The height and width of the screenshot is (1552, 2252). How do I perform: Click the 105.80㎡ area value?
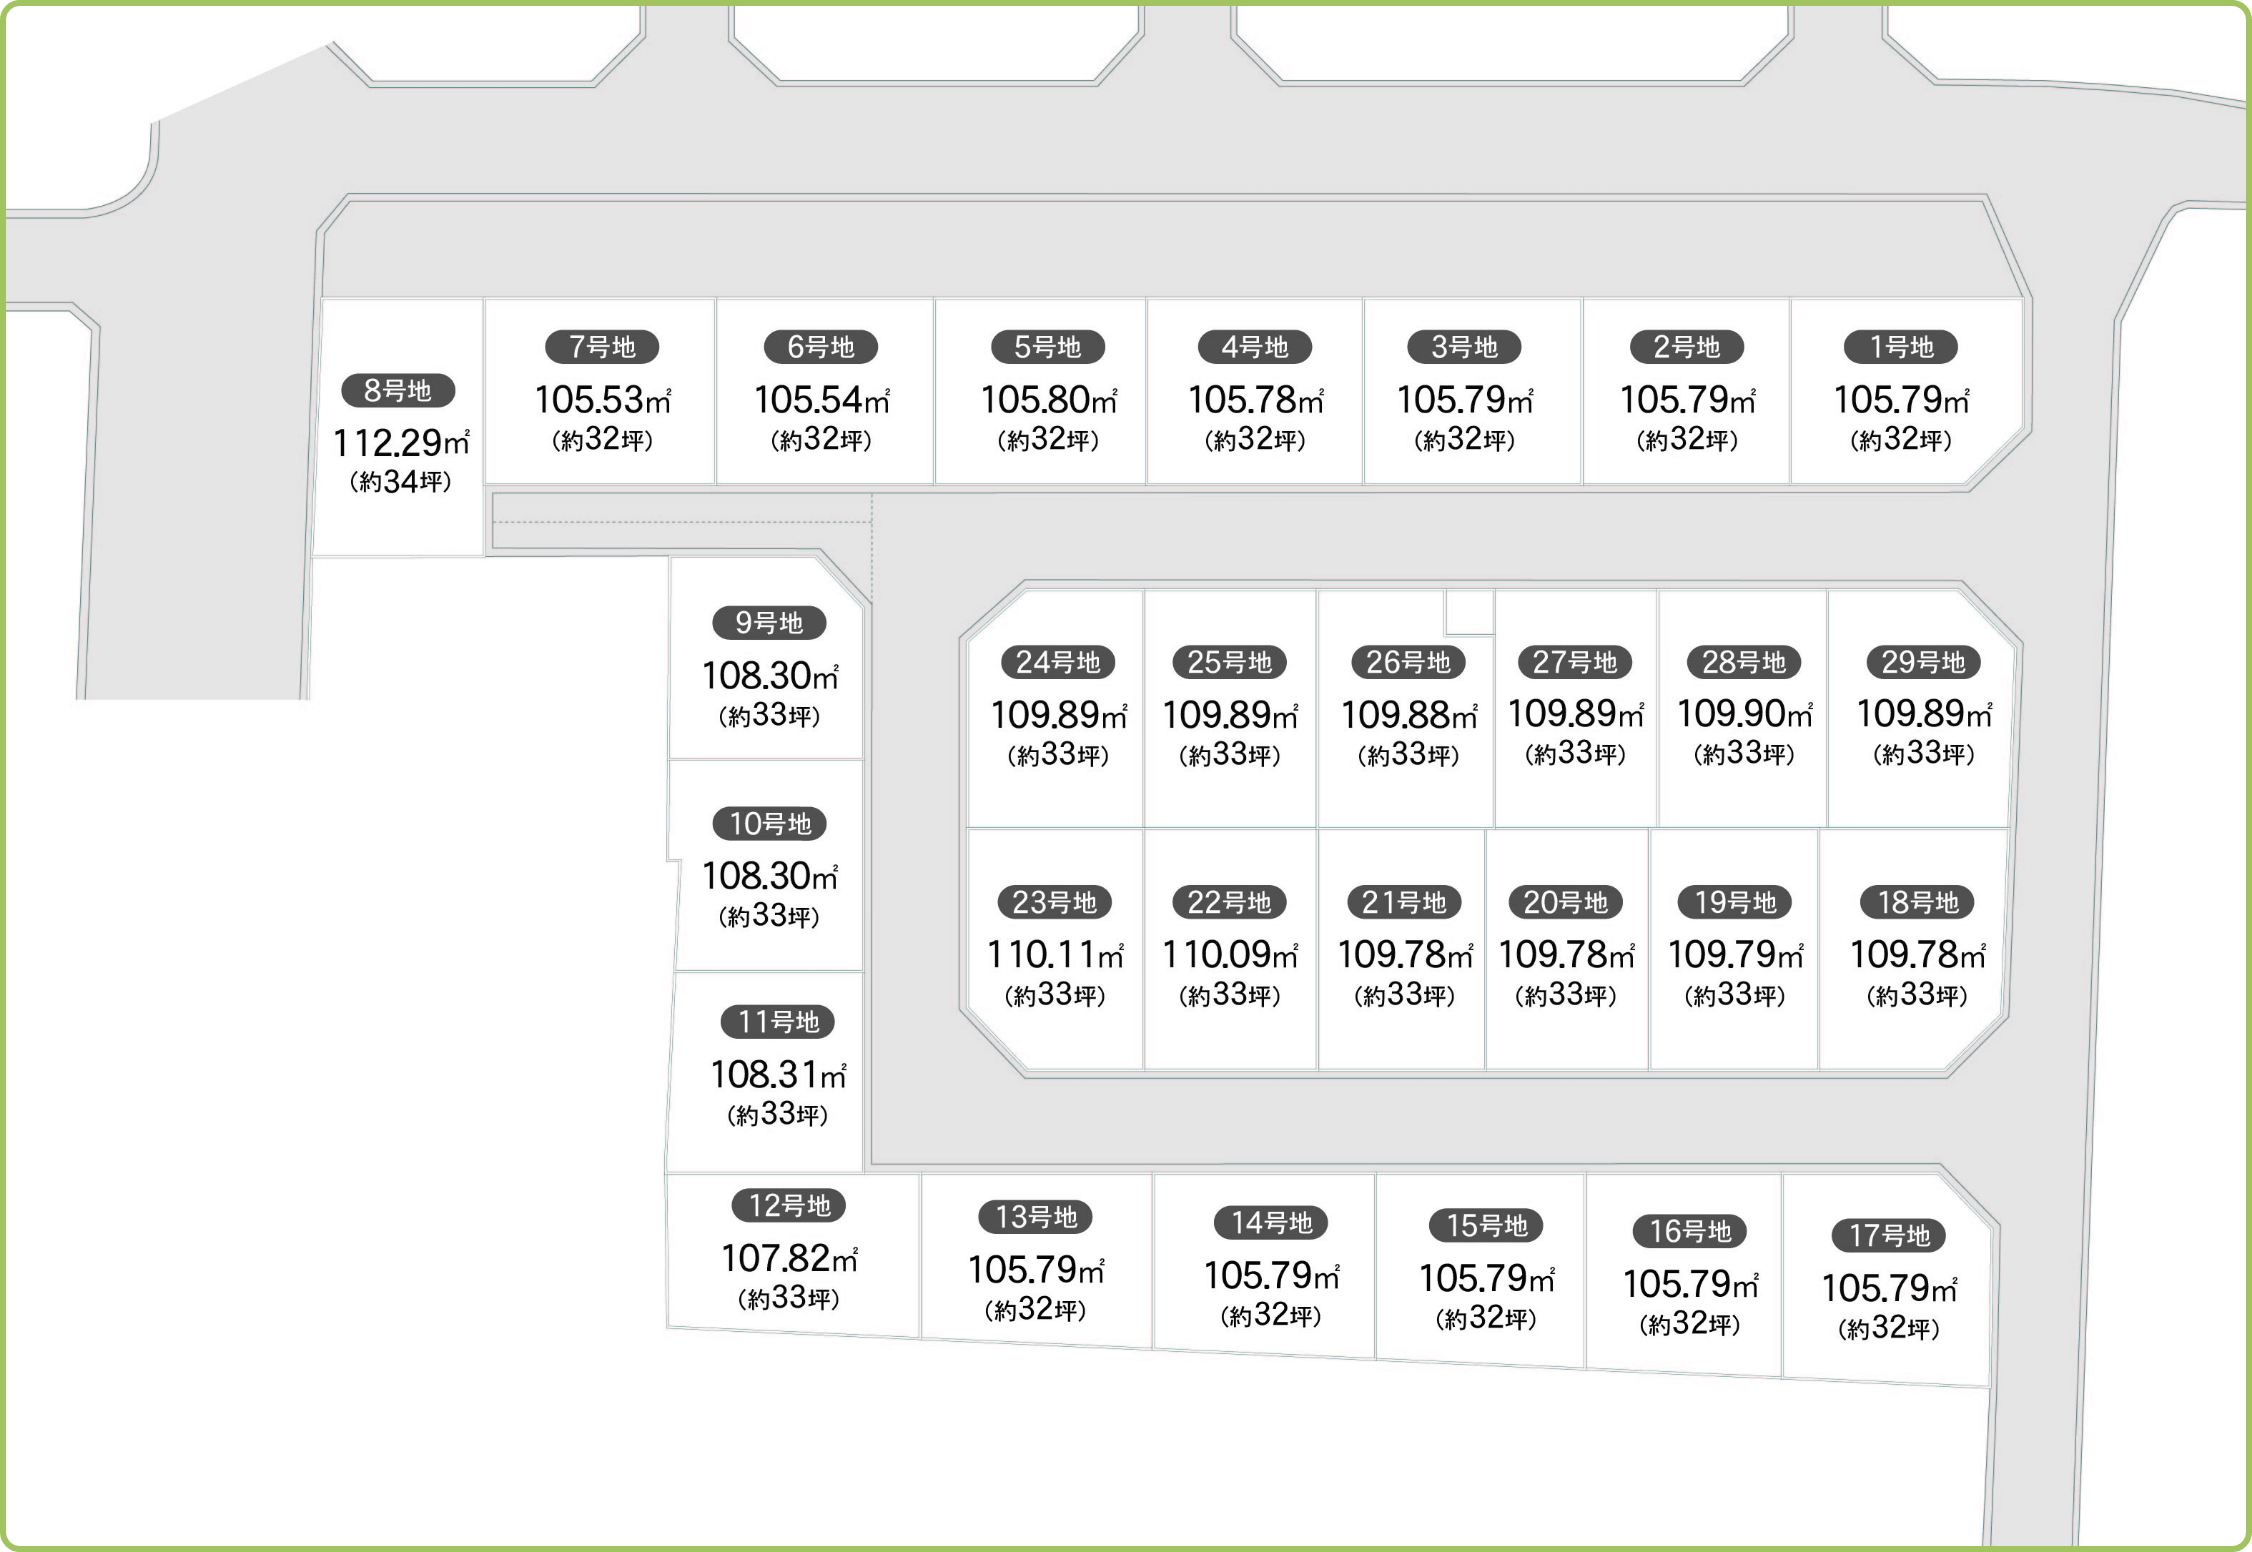[1048, 400]
